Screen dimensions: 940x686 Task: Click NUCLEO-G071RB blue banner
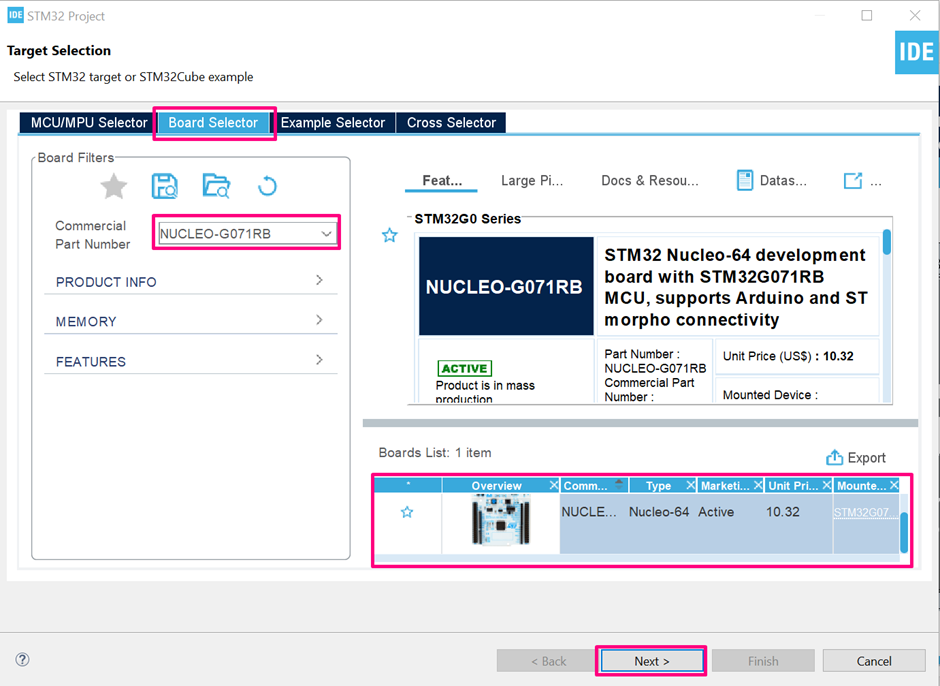(x=506, y=286)
